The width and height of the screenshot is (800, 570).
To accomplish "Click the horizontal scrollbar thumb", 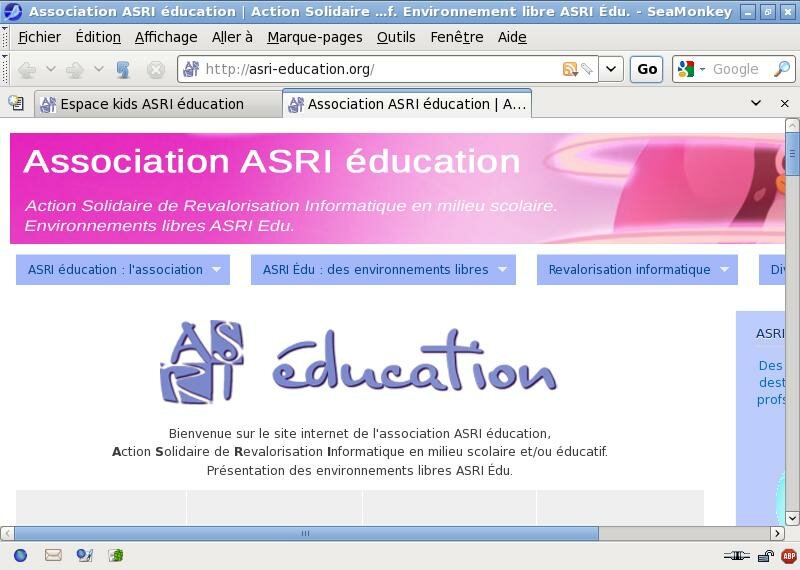I will point(306,533).
